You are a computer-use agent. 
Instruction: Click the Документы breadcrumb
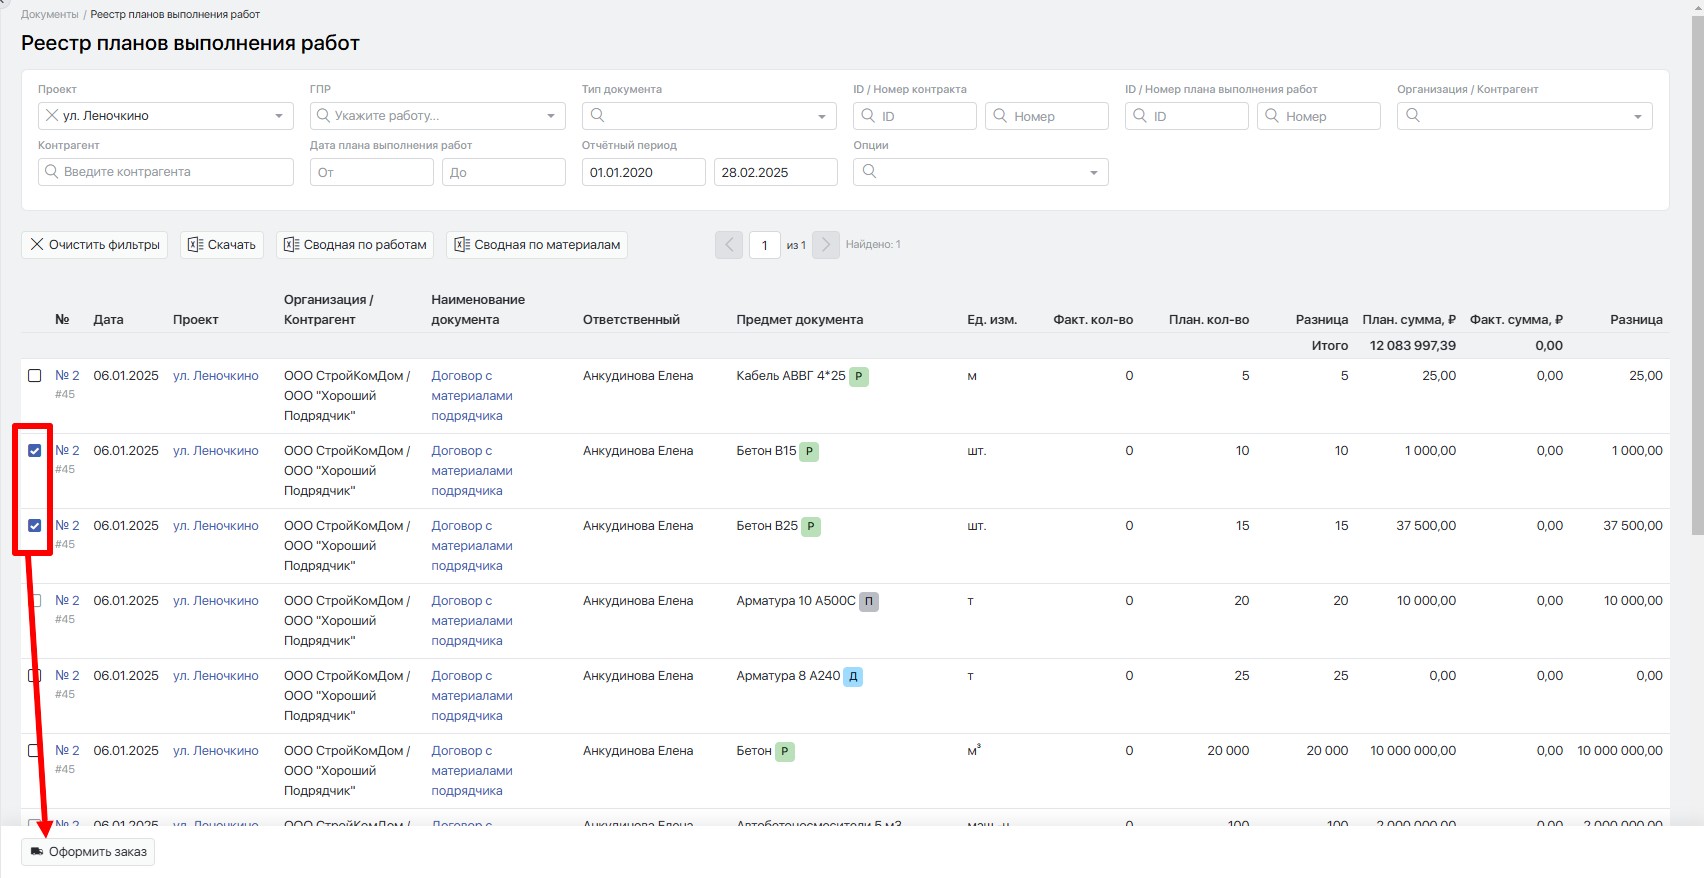coord(50,14)
